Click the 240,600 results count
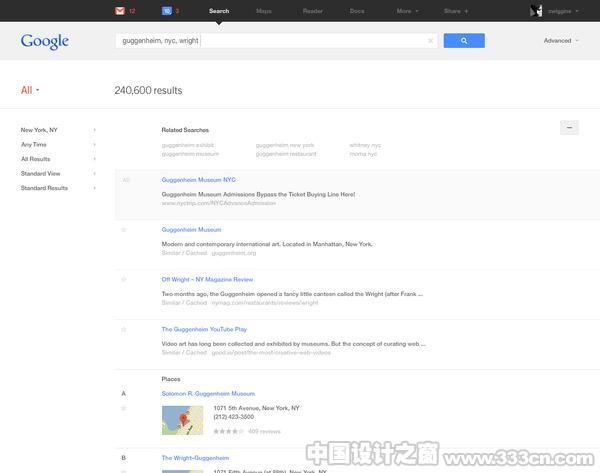The height and width of the screenshot is (473, 600). 148,90
